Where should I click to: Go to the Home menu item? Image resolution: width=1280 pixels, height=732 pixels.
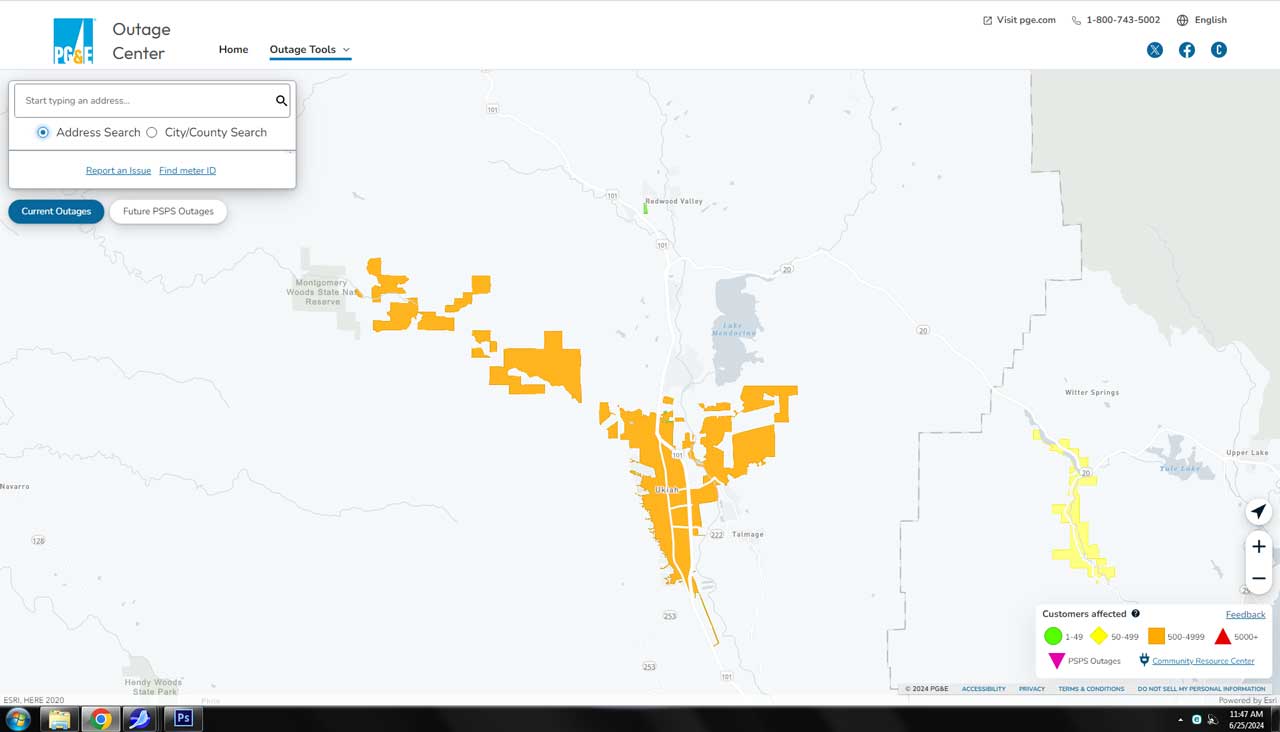(233, 50)
